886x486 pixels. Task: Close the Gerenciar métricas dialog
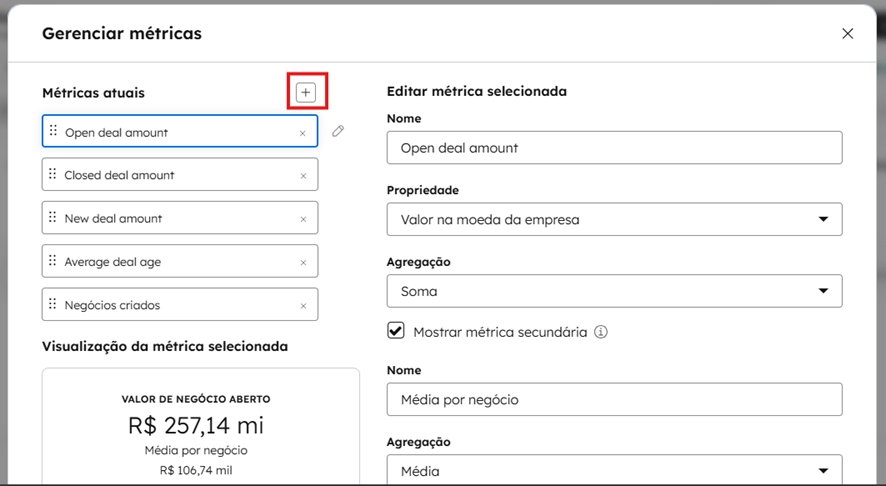pyautogui.click(x=847, y=34)
